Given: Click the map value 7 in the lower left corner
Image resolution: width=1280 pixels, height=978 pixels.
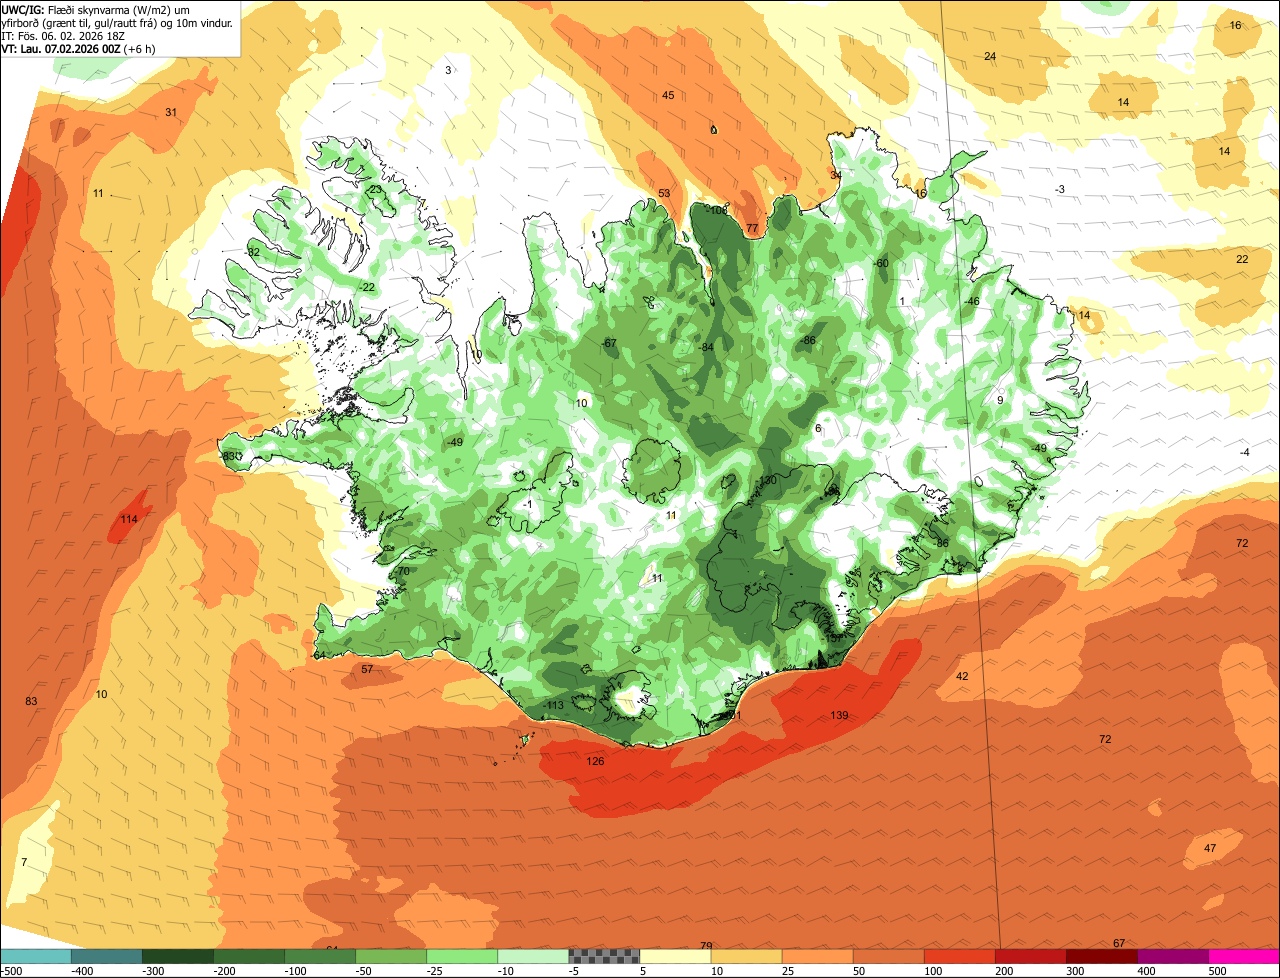Looking at the screenshot, I should (x=24, y=862).
